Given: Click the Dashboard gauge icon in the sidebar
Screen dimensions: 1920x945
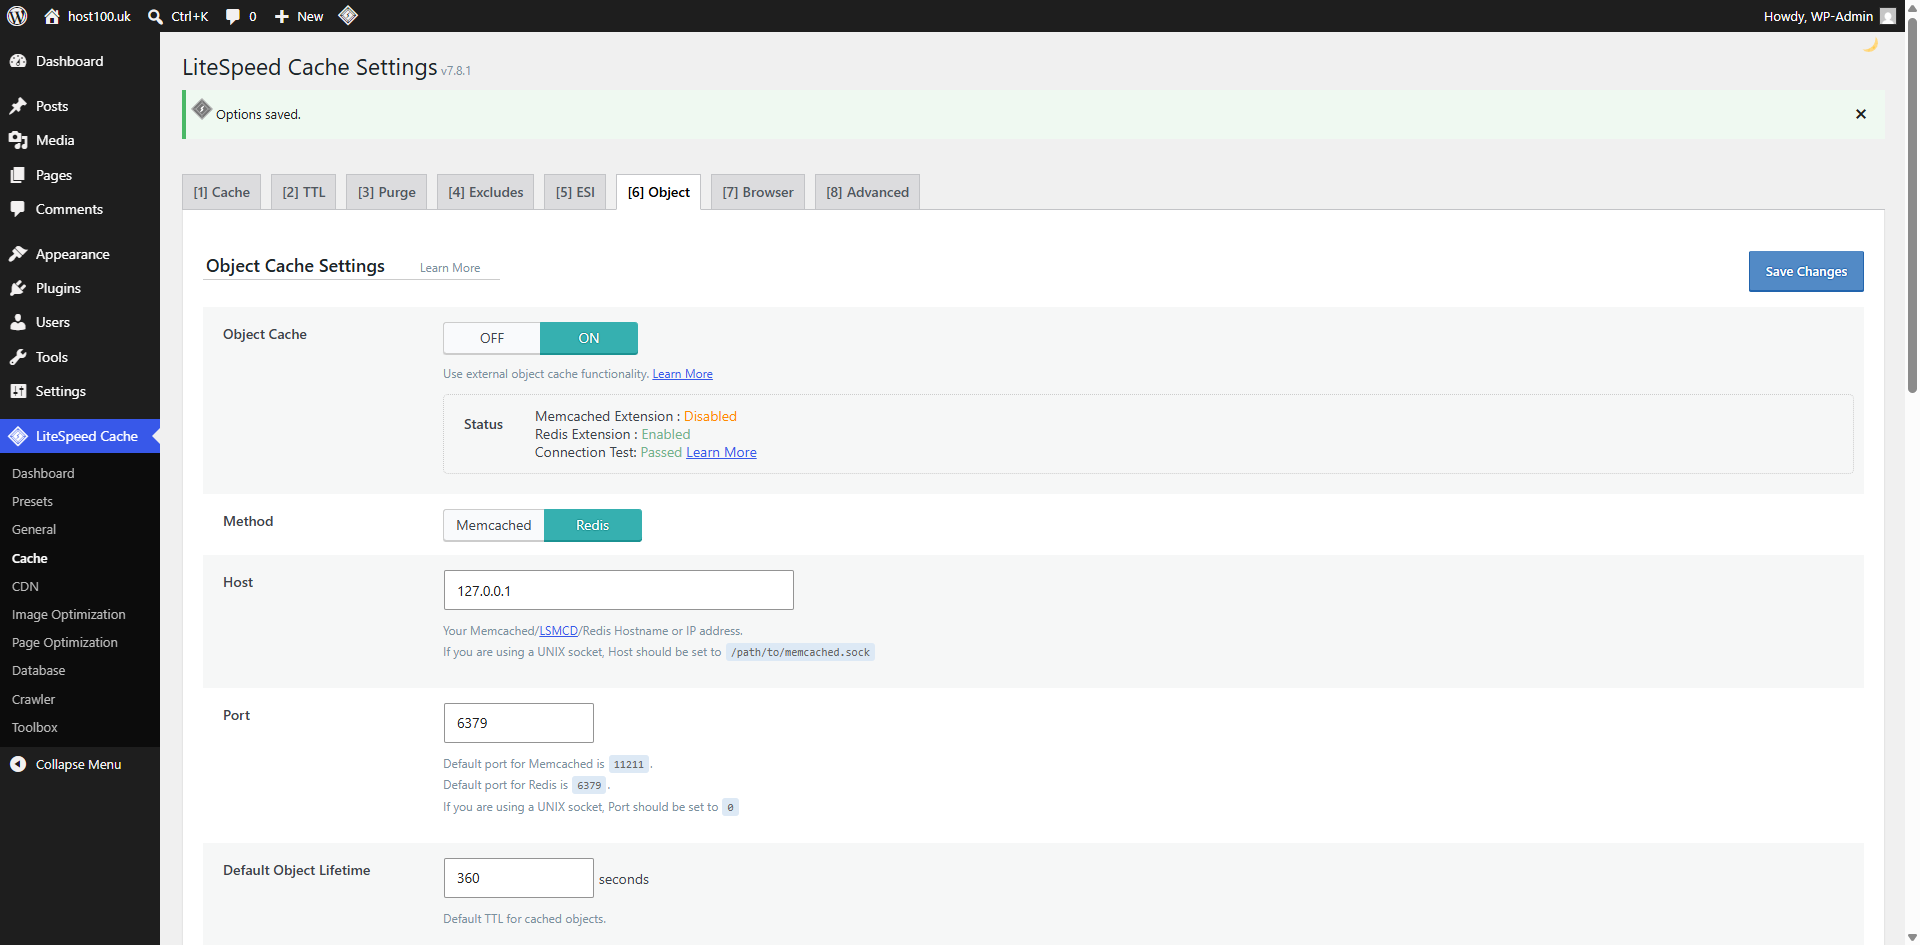Looking at the screenshot, I should click(18, 61).
